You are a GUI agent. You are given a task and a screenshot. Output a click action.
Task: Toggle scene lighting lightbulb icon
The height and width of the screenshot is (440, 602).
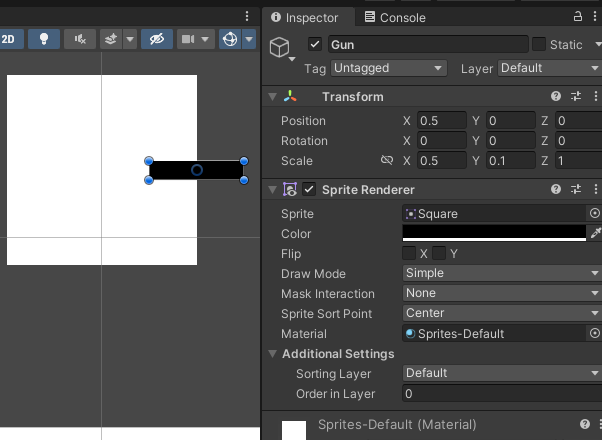44,39
